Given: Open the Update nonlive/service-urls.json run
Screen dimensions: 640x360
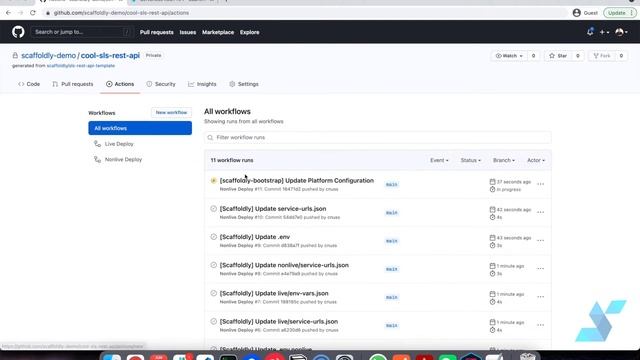Looking at the screenshot, I should point(284,265).
